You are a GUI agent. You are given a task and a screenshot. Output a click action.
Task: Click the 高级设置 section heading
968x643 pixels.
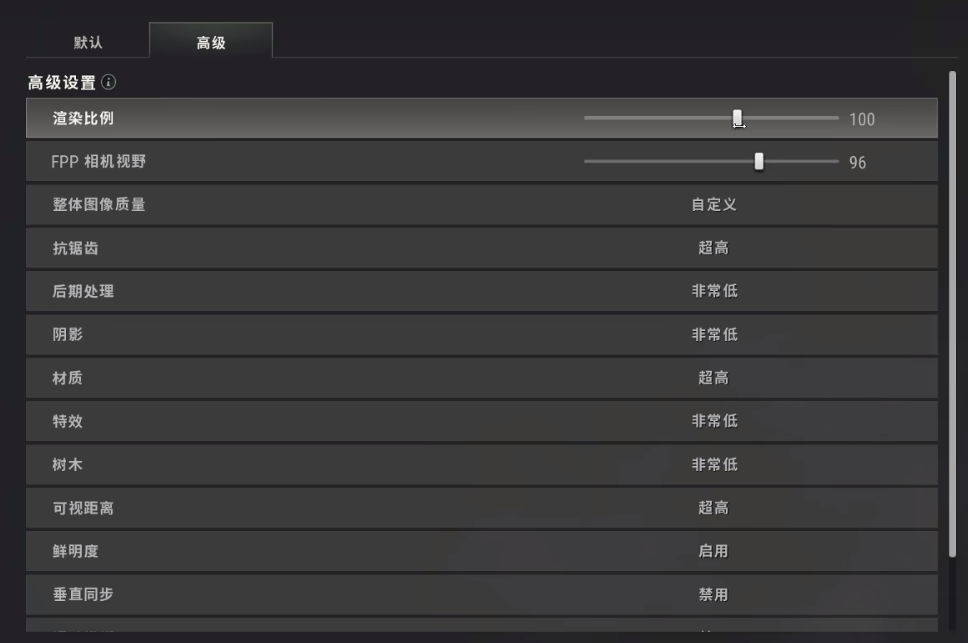pyautogui.click(x=62, y=83)
